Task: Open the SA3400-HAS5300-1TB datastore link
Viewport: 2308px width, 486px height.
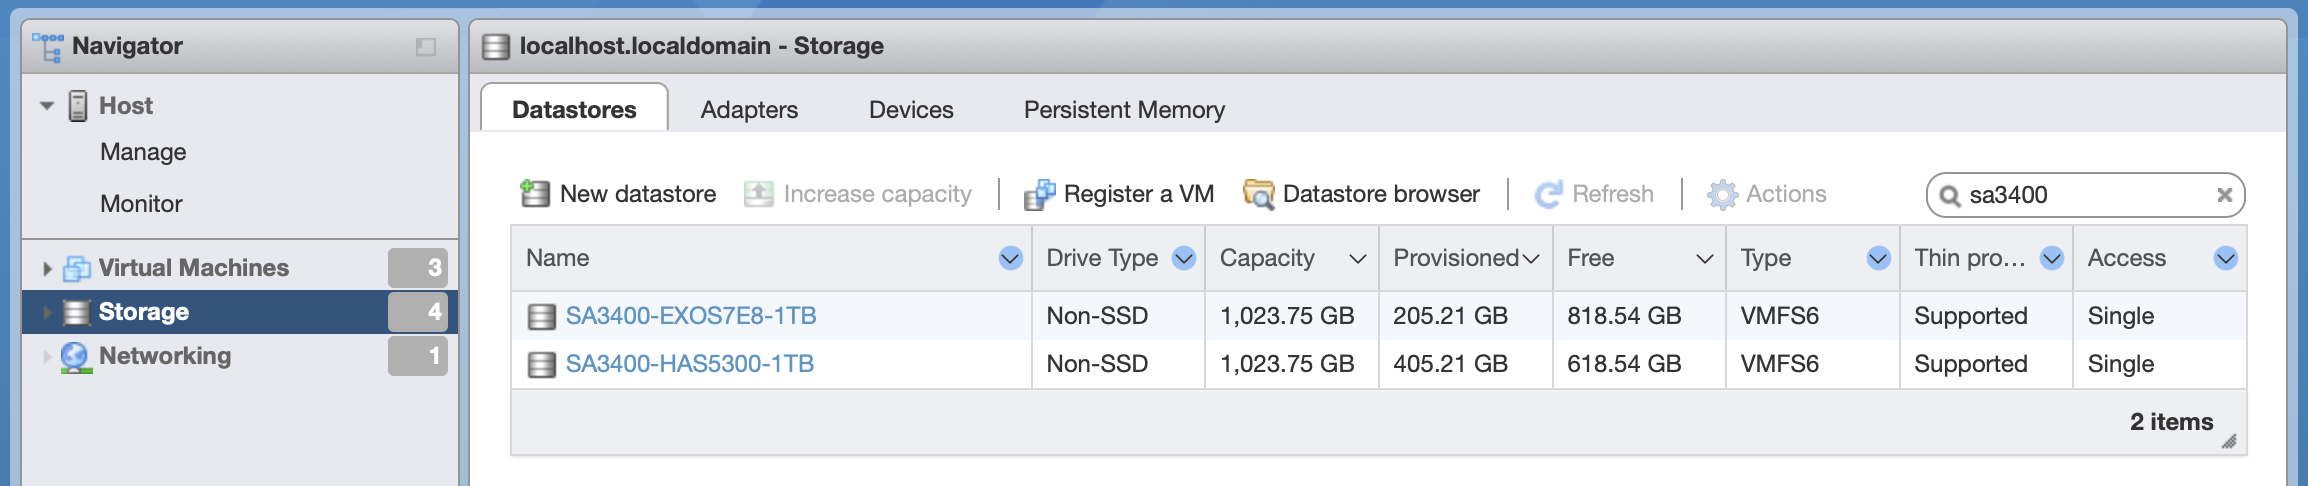Action: pyautogui.click(x=690, y=364)
